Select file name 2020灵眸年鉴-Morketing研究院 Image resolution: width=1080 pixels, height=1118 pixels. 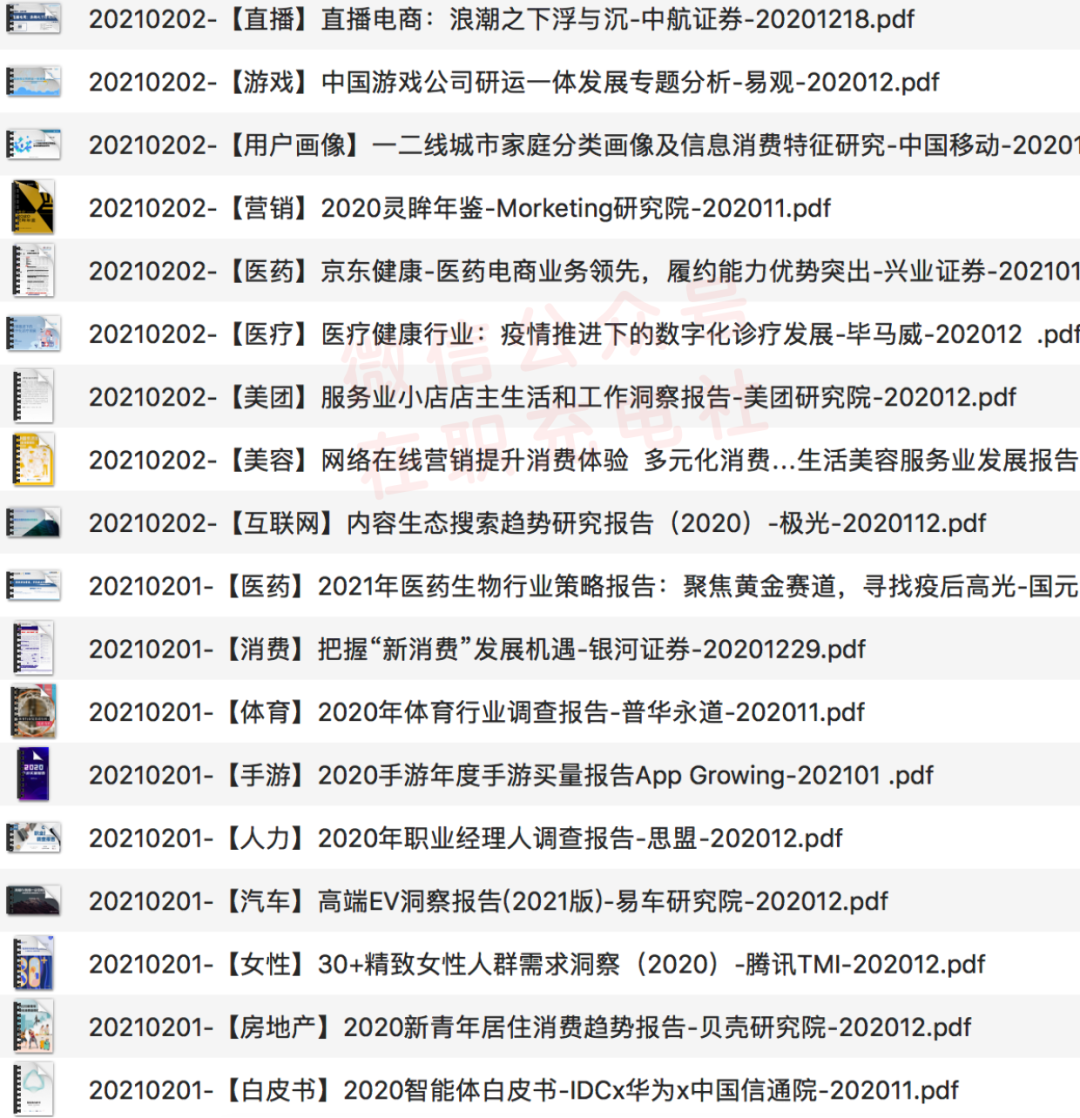(460, 207)
